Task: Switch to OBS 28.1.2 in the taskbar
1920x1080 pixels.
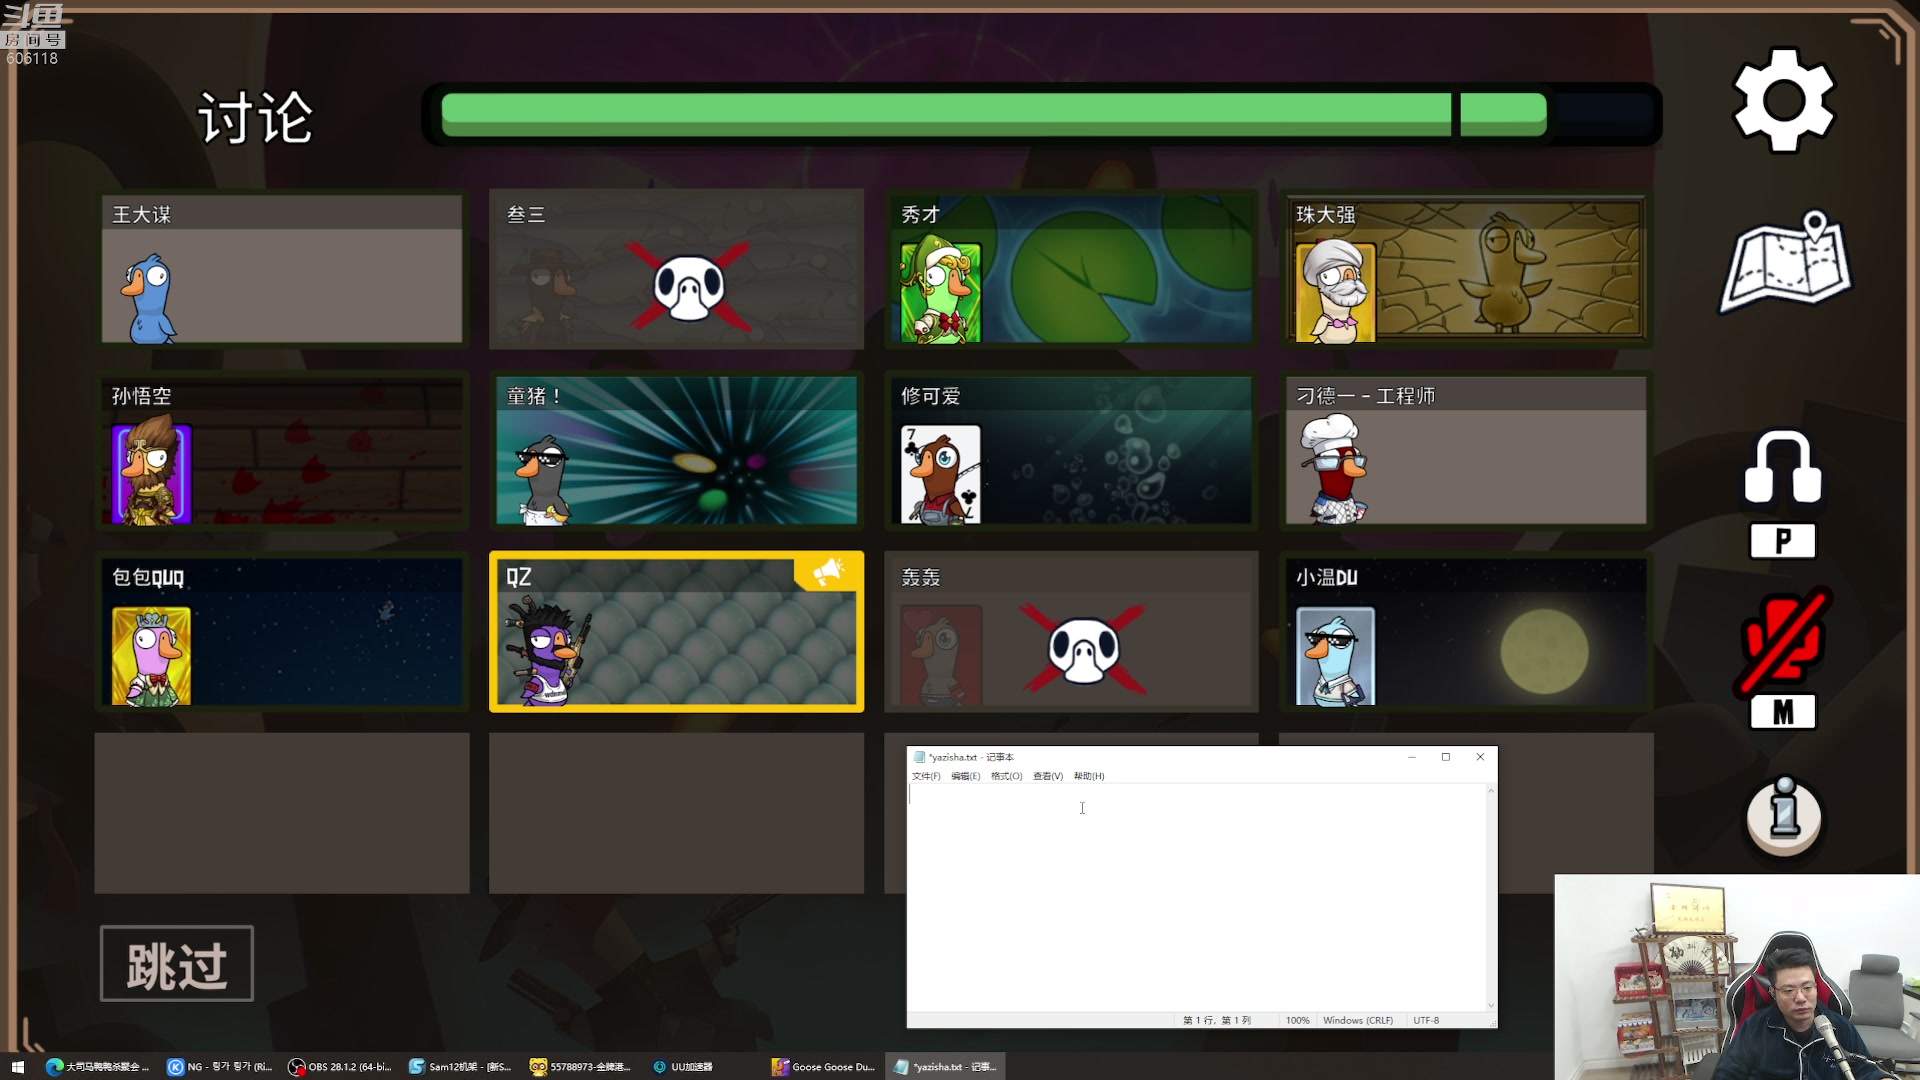Action: (x=340, y=1067)
